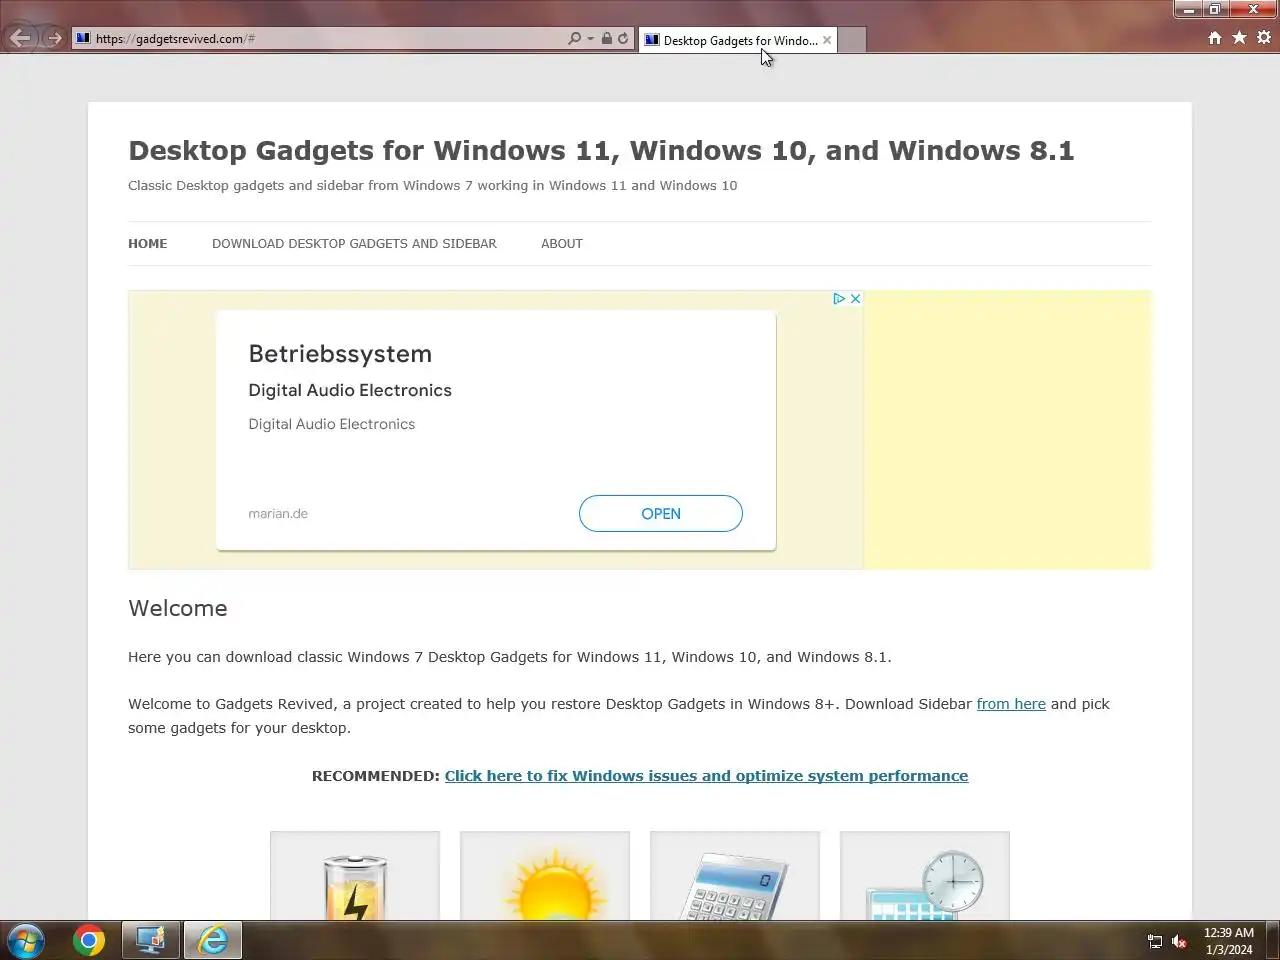Click the site title heading link
This screenshot has width=1280, height=960.
601,150
